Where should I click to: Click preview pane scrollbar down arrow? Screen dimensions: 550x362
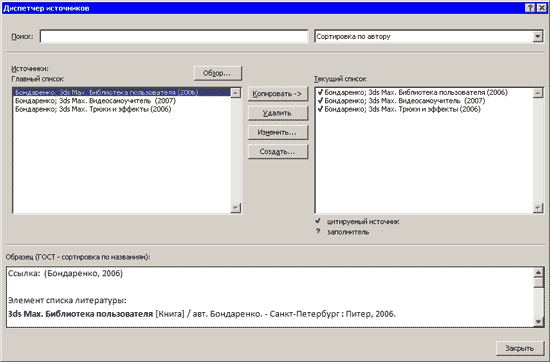[538, 322]
